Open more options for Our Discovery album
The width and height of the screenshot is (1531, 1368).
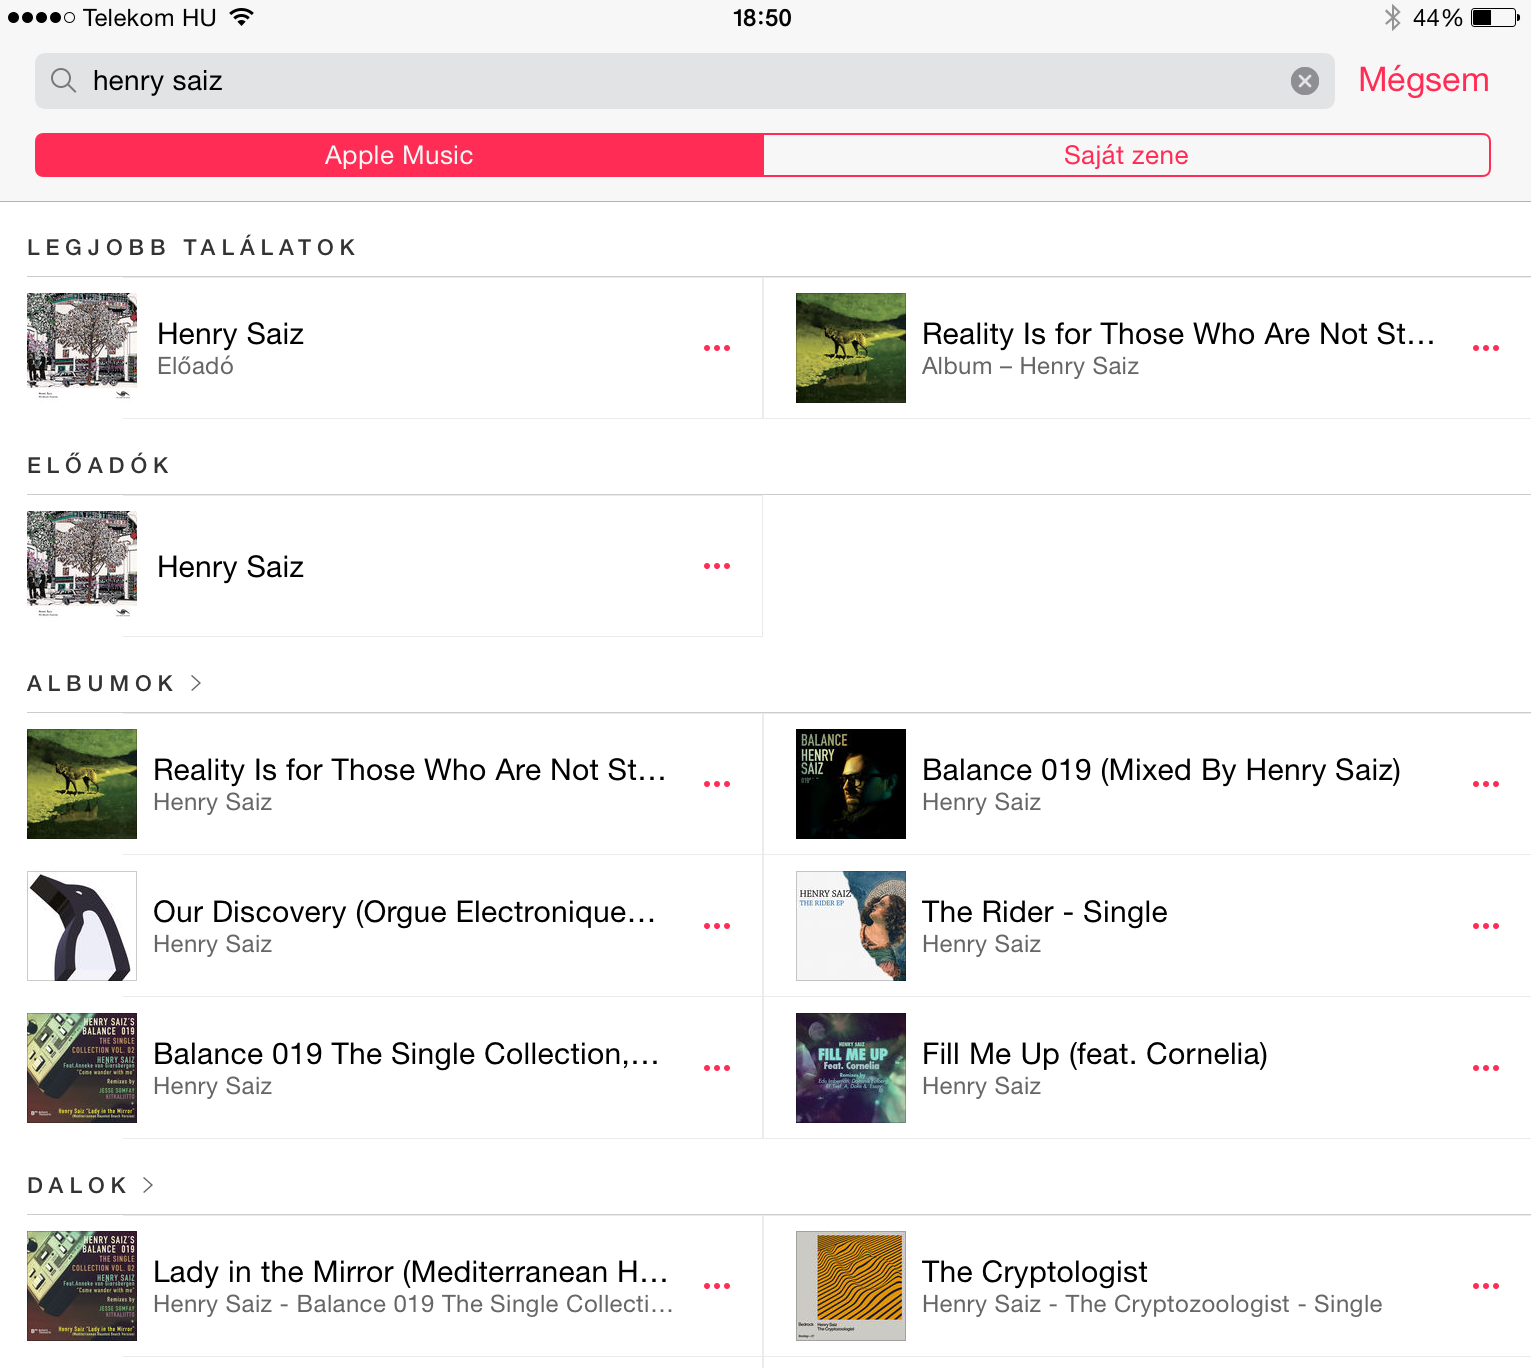point(717,926)
